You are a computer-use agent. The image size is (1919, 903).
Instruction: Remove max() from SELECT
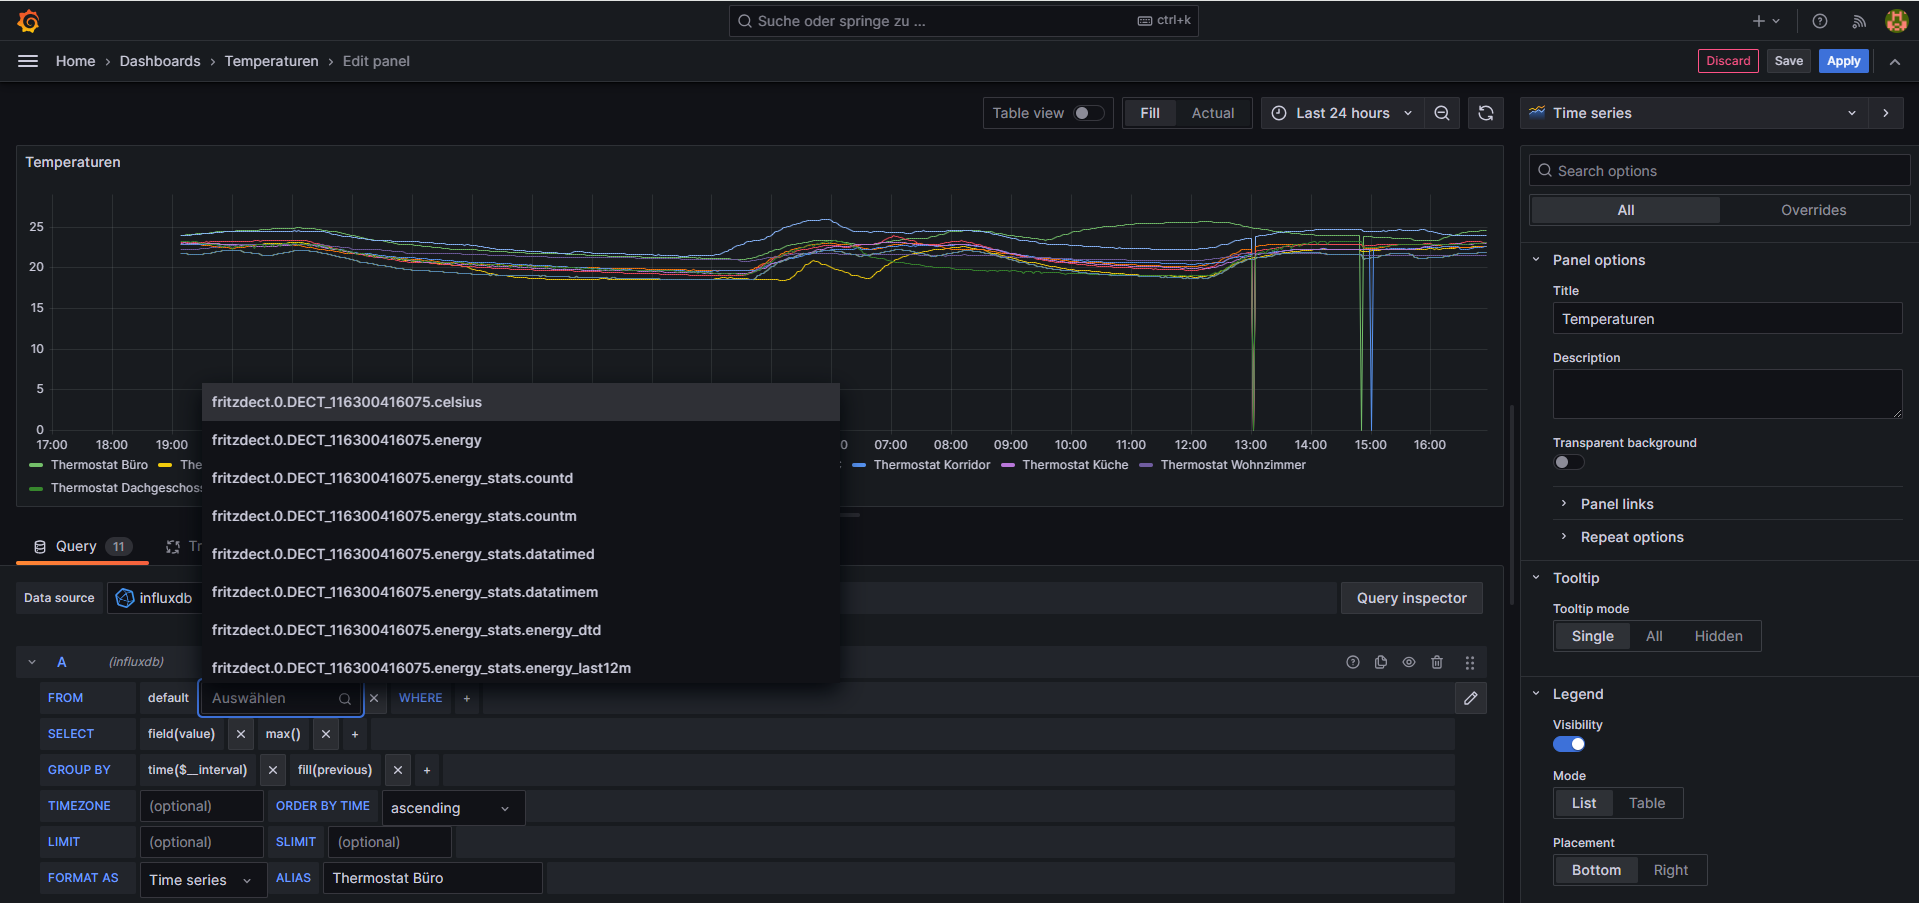click(x=326, y=734)
